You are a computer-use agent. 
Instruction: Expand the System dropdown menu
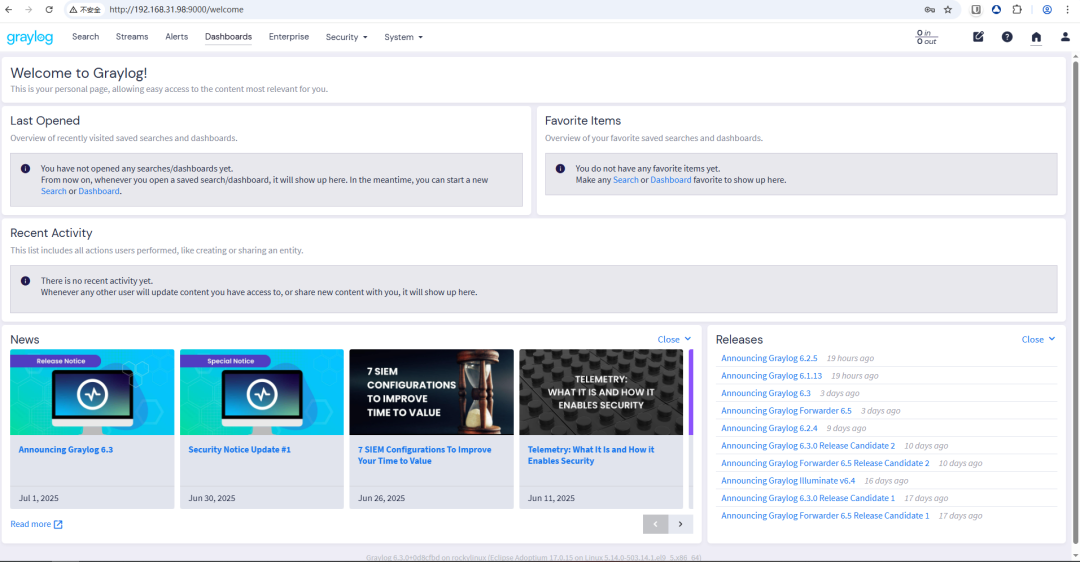404,37
